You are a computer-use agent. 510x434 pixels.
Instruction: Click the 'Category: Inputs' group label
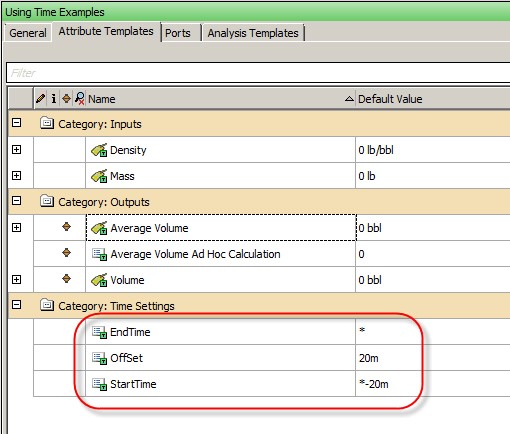[100, 124]
